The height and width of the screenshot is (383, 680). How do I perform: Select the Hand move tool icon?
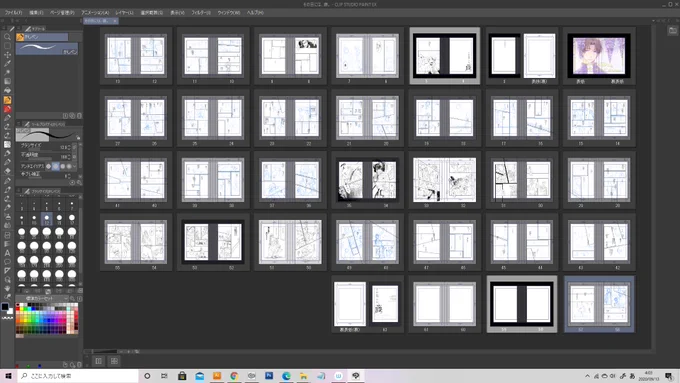coord(7,288)
